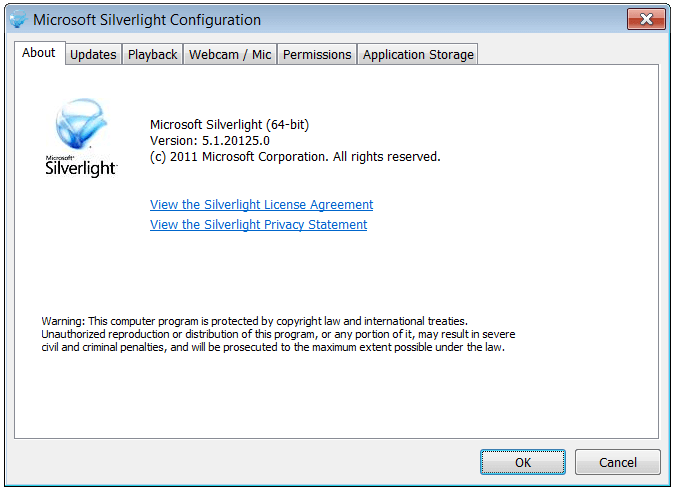Screen dimensions: 678x496
Task: Open the Application Storage tab
Action: pyautogui.click(x=418, y=55)
